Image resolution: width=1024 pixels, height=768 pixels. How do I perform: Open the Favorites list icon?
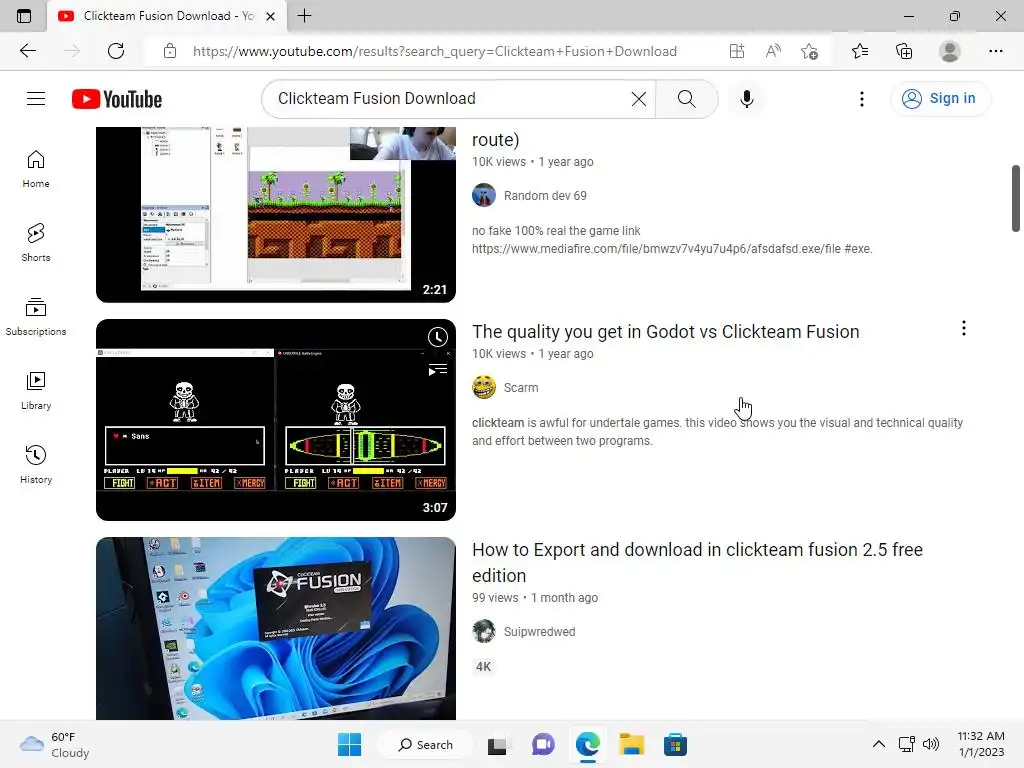tap(860, 51)
